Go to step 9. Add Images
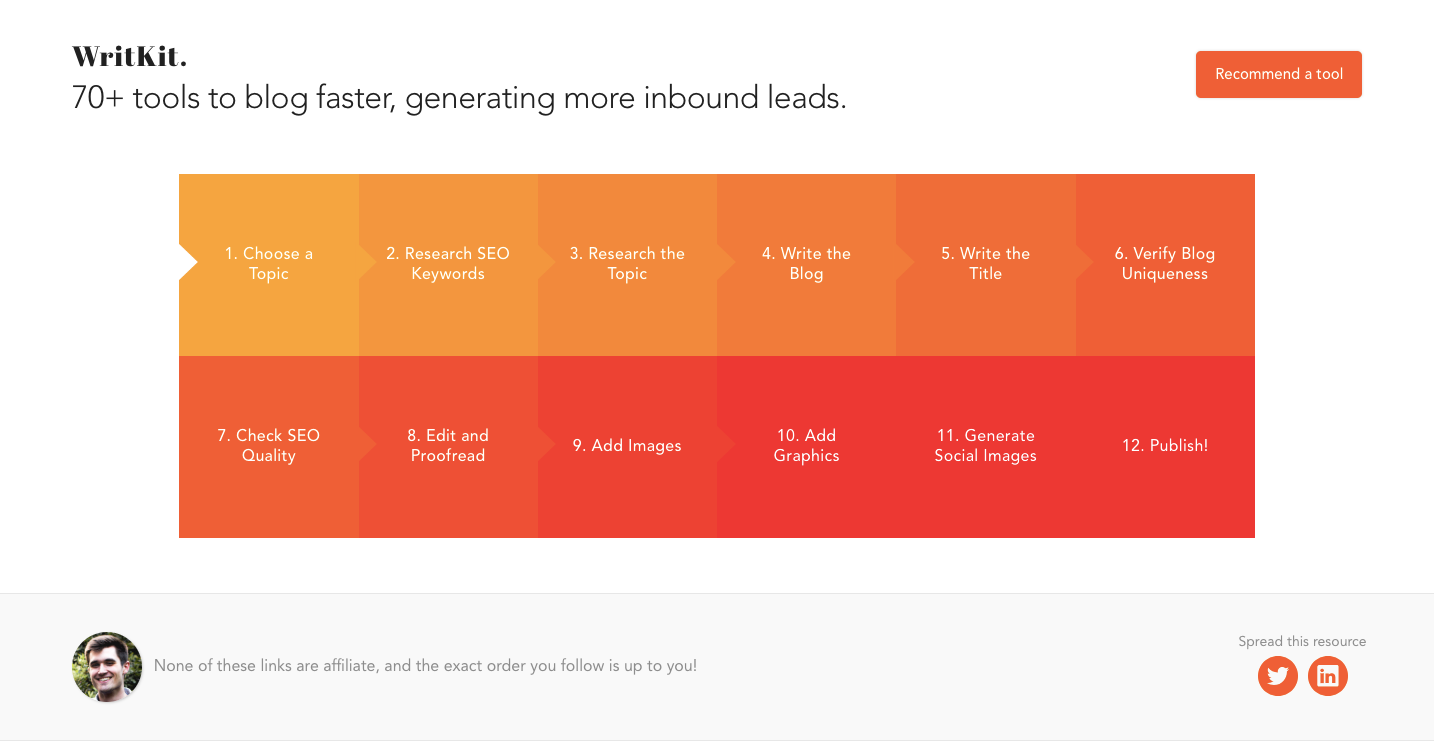The image size is (1434, 741). 627,446
